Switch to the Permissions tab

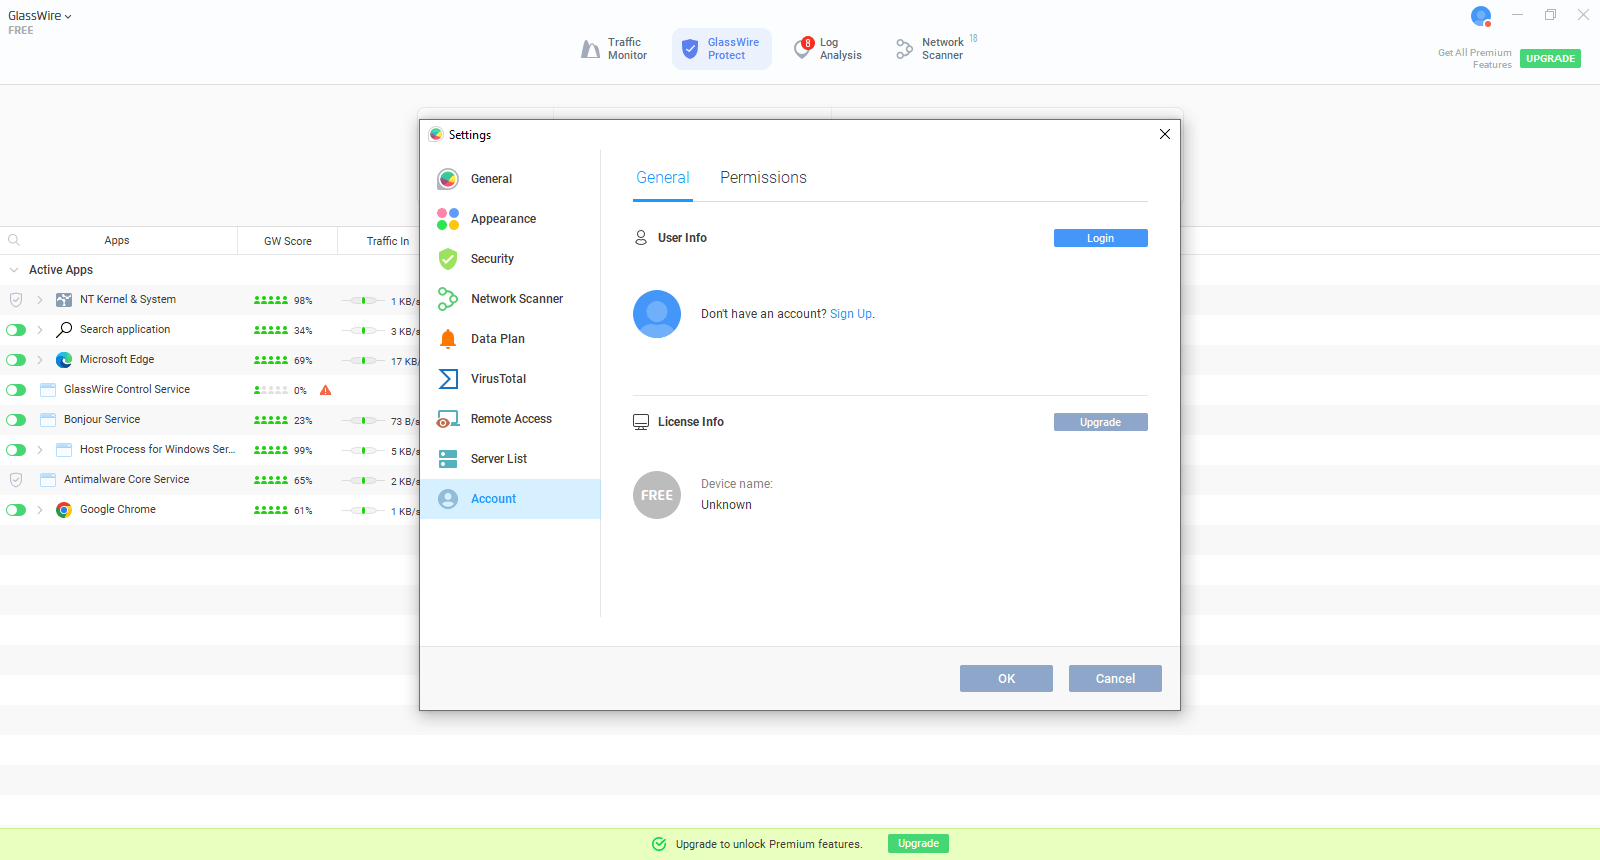(763, 178)
